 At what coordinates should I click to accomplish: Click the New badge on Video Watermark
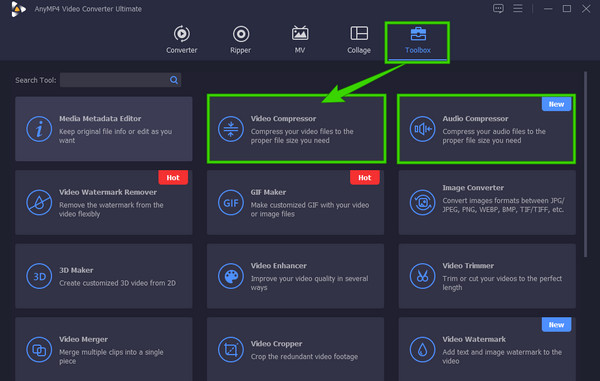(556, 325)
